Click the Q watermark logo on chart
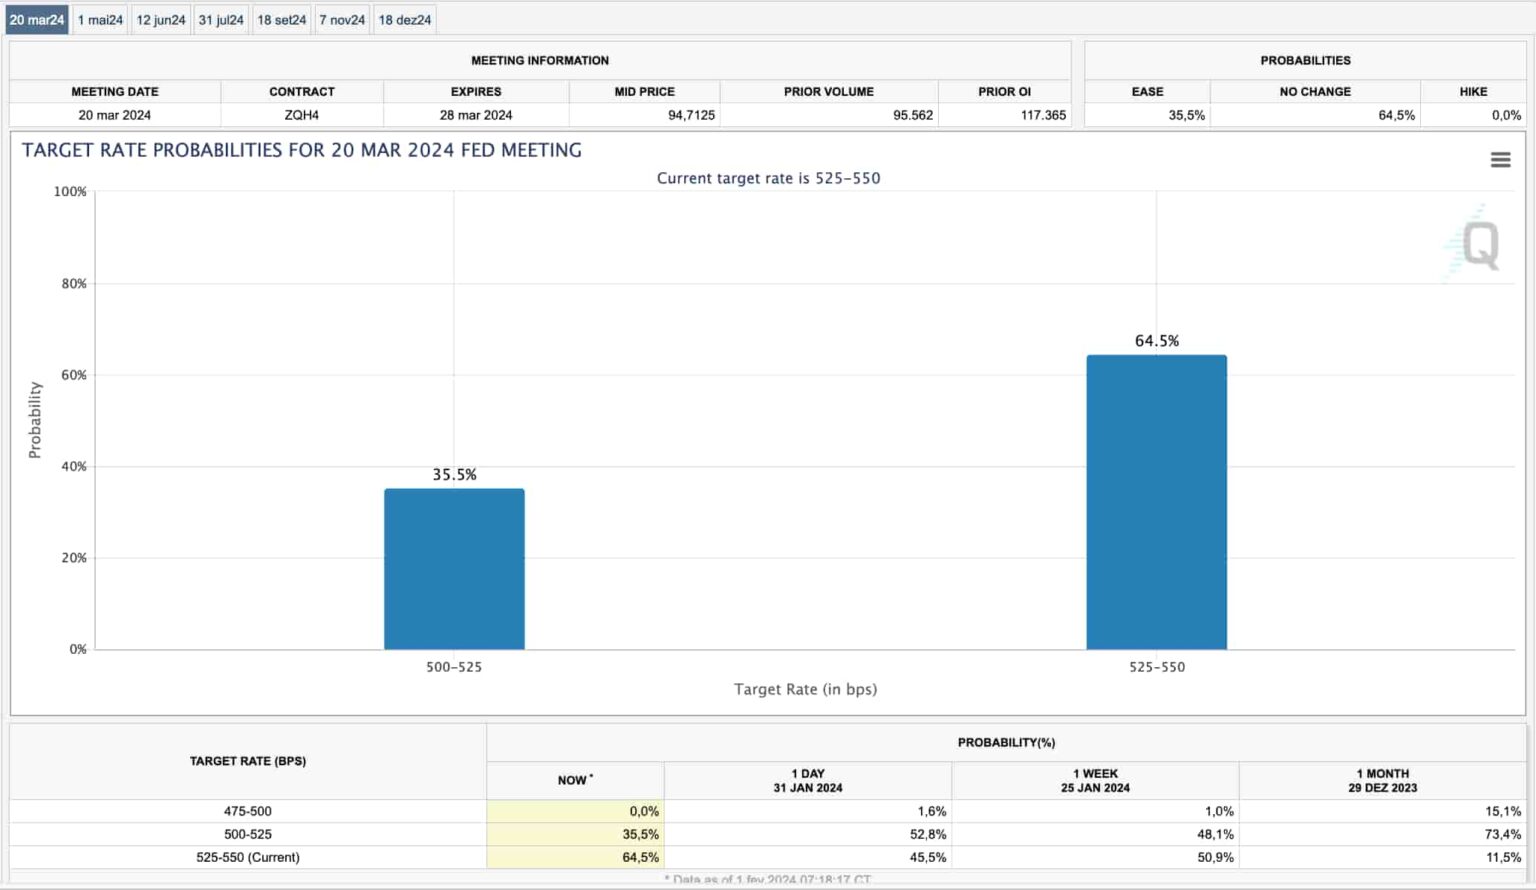Image resolution: width=1536 pixels, height=890 pixels. (x=1477, y=243)
